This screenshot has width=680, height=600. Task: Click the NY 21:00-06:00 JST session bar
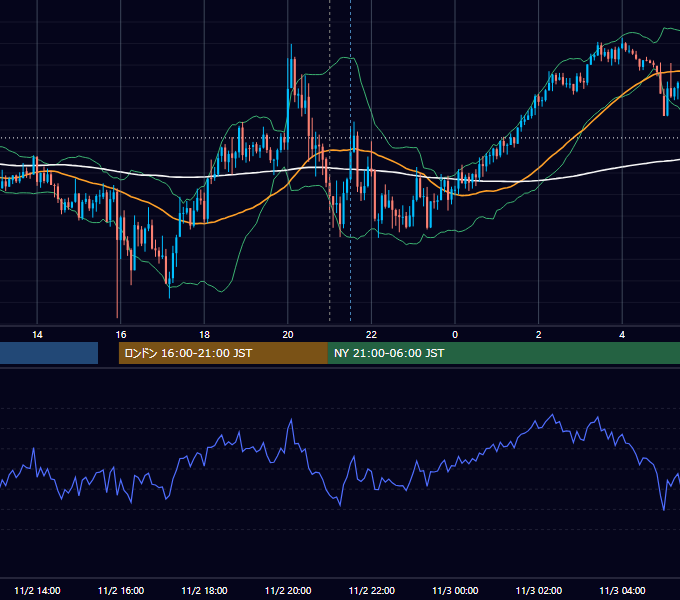point(503,353)
